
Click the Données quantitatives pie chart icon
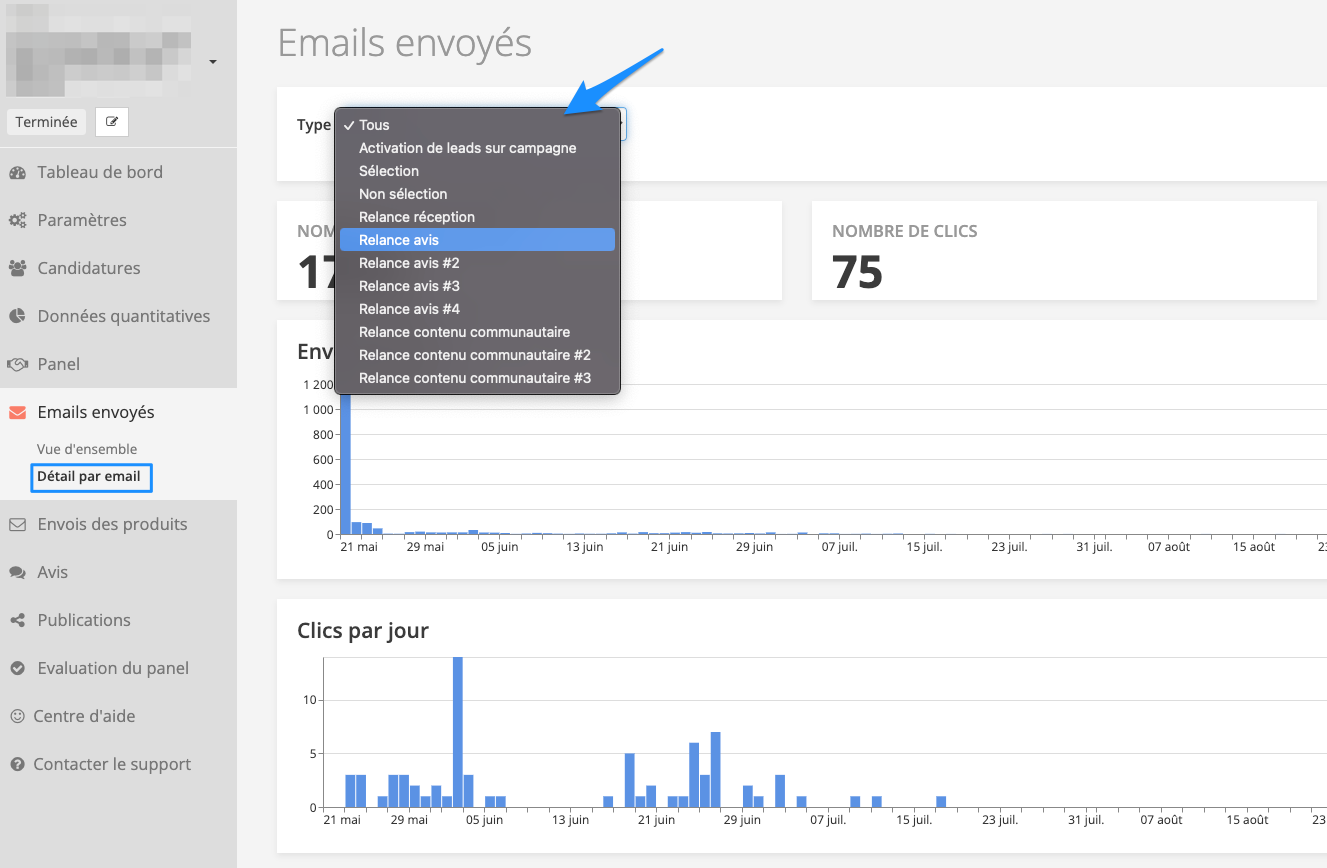coord(17,316)
